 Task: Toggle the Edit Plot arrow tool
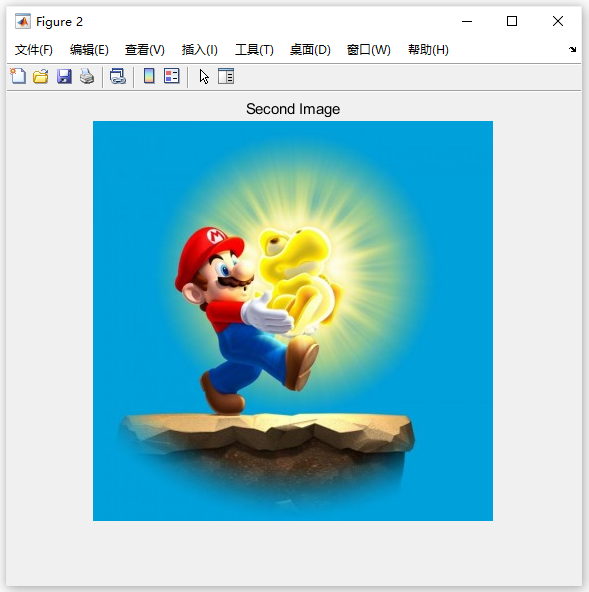(204, 77)
